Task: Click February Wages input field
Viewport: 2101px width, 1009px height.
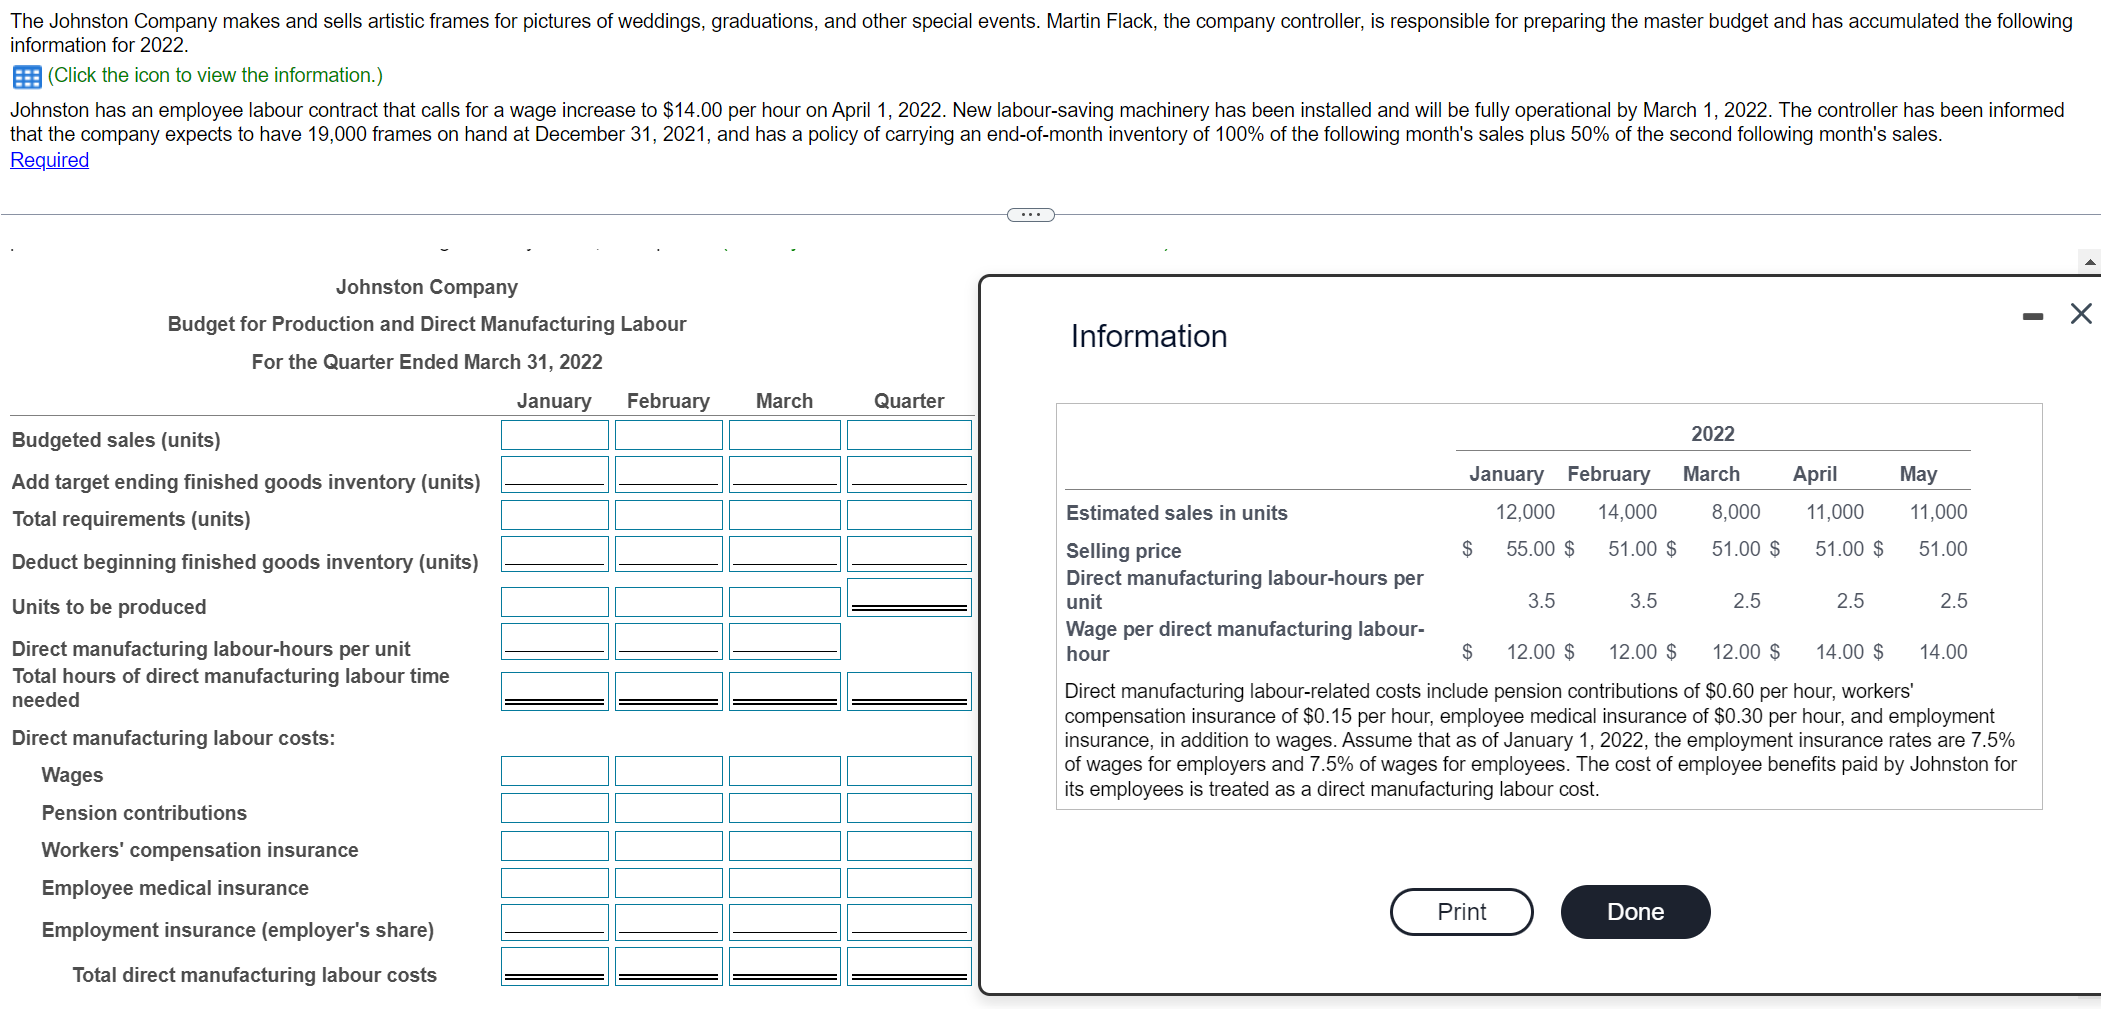Action: [669, 771]
